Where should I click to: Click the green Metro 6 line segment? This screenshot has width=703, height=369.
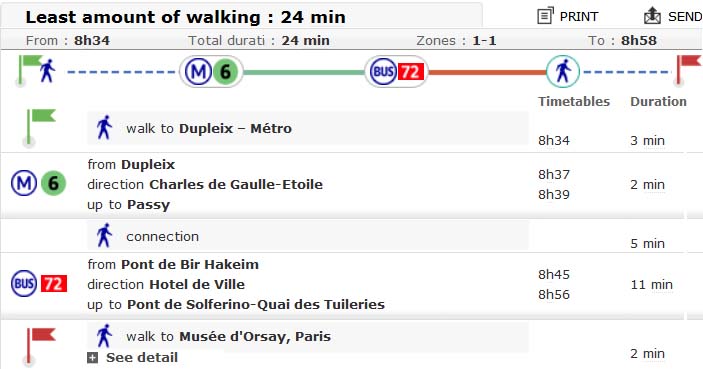[304, 72]
